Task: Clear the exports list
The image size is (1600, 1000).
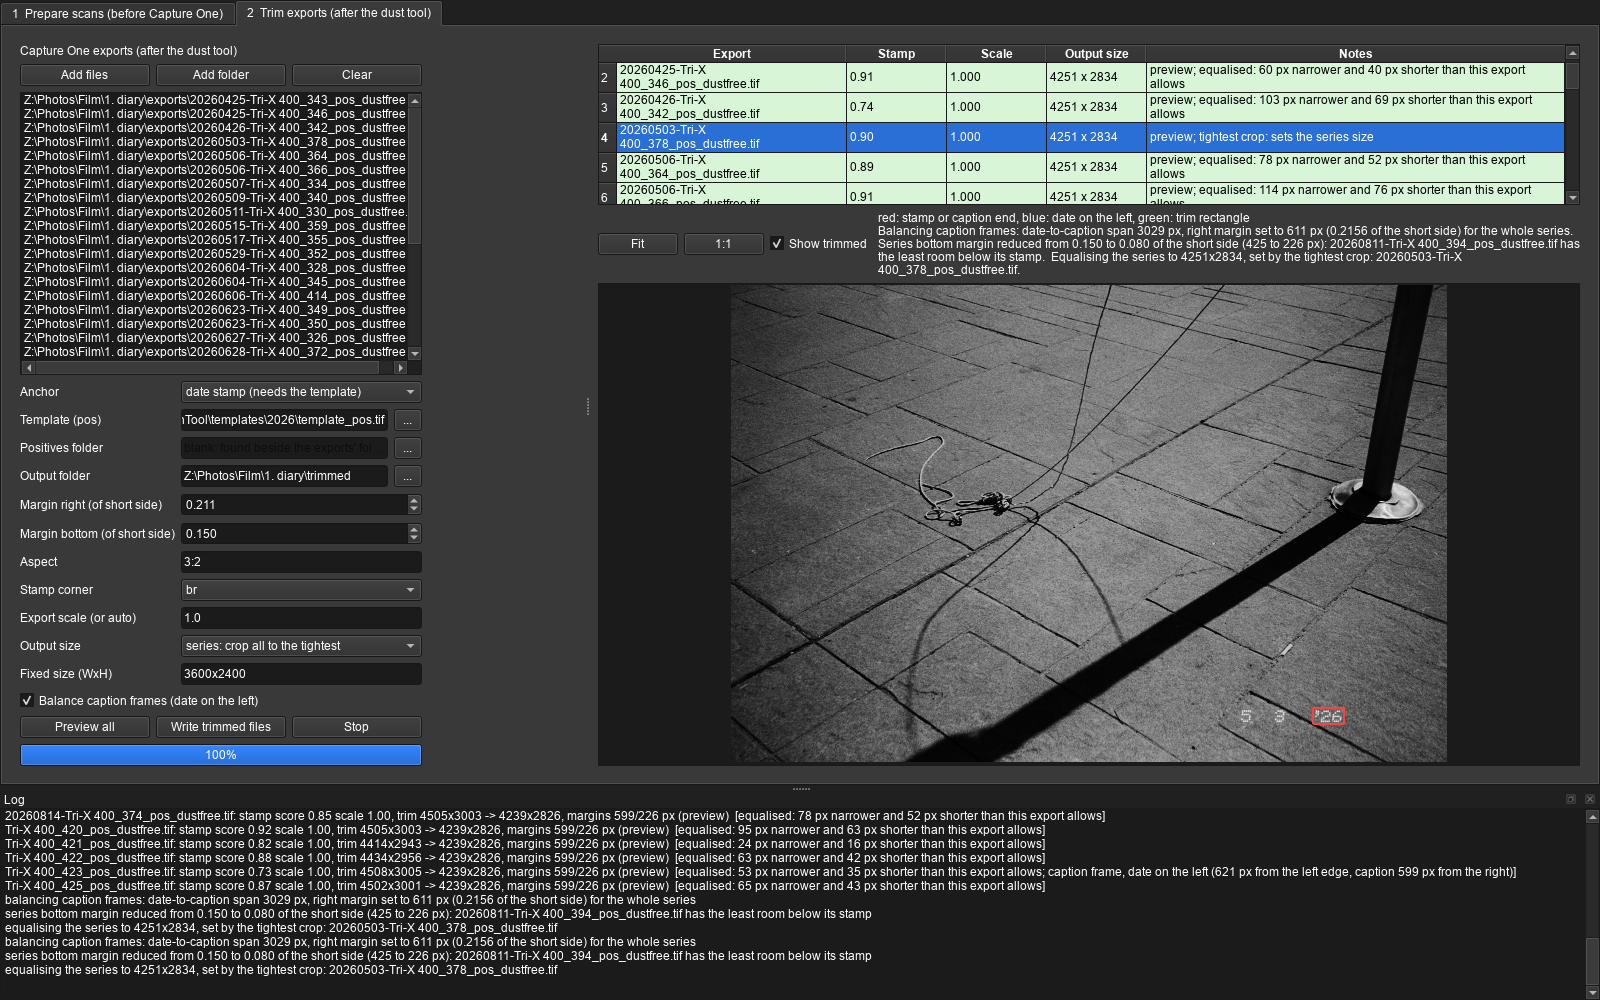Action: coord(357,75)
